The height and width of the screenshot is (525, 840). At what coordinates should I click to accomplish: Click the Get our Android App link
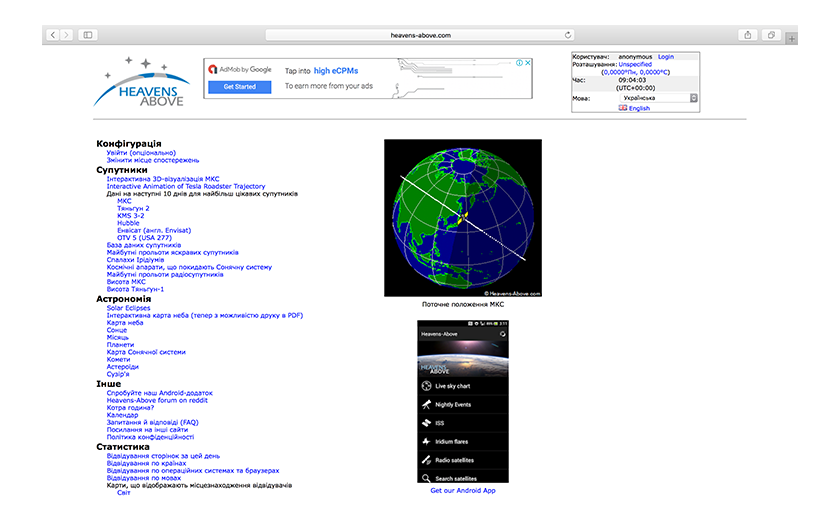tap(462, 491)
